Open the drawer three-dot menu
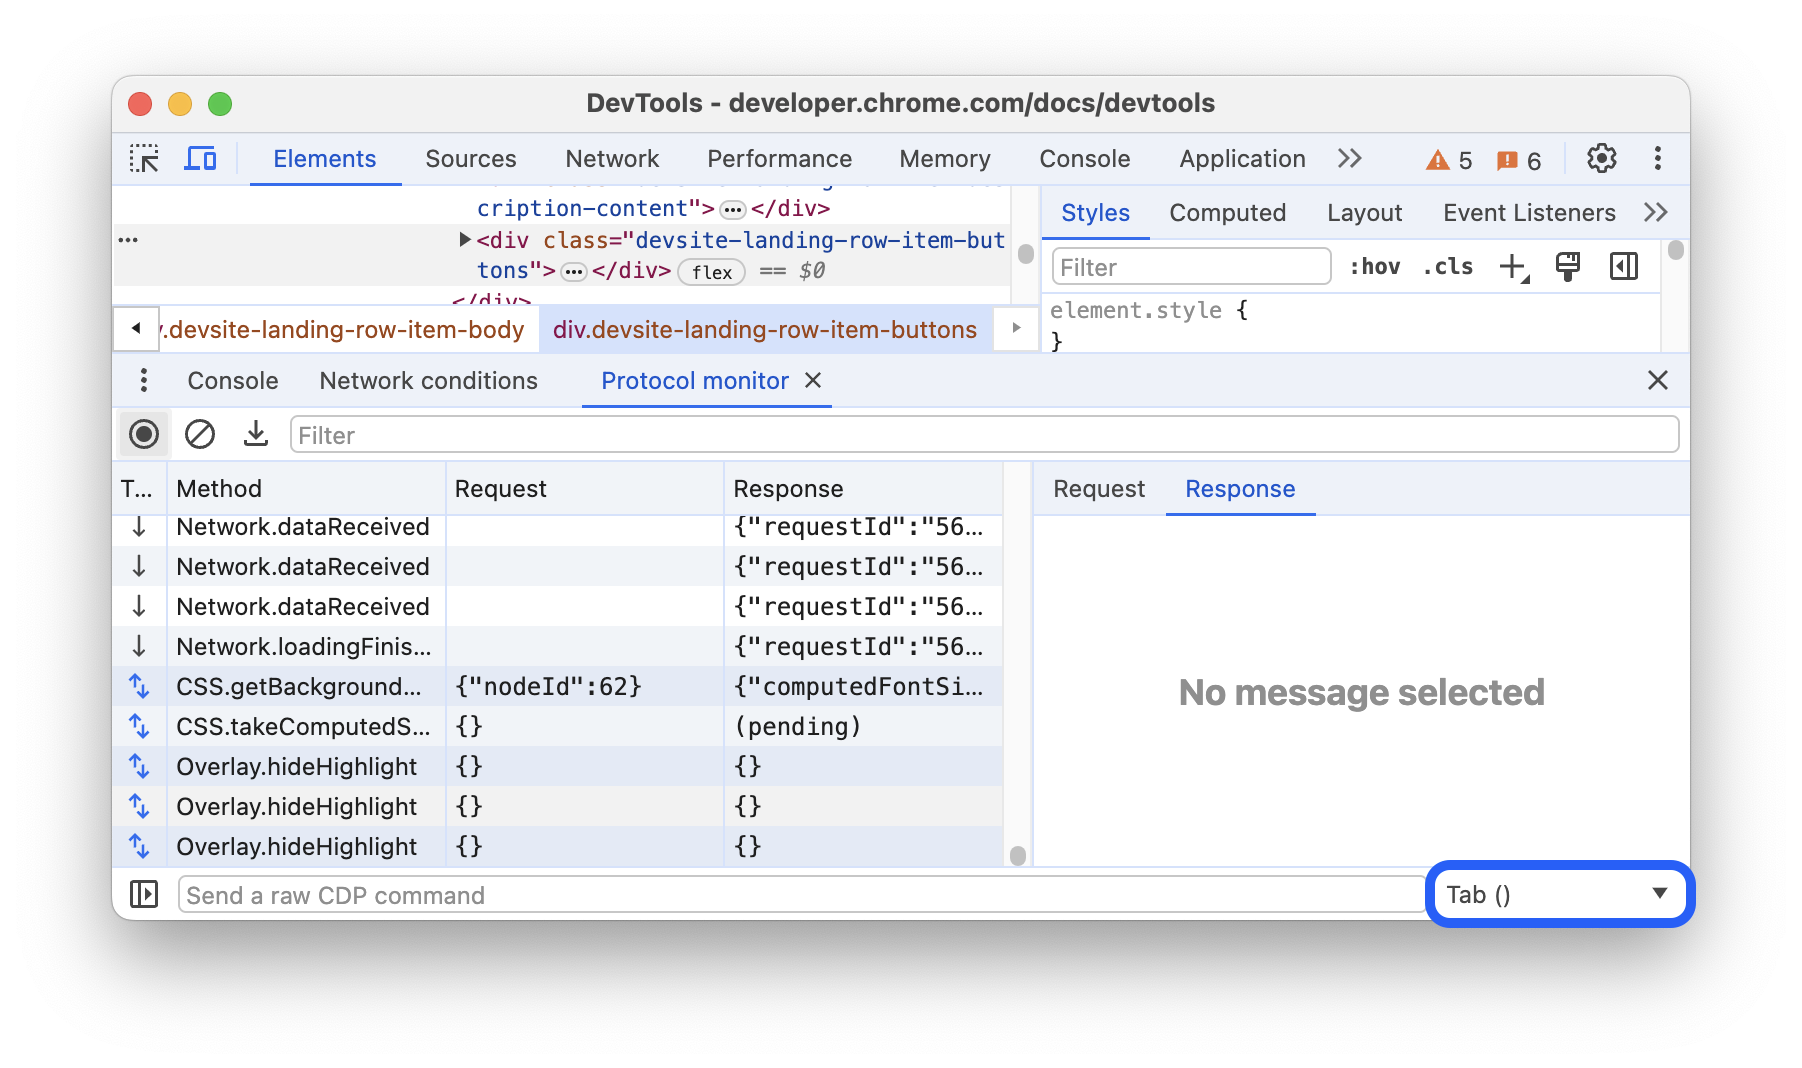 tap(143, 380)
